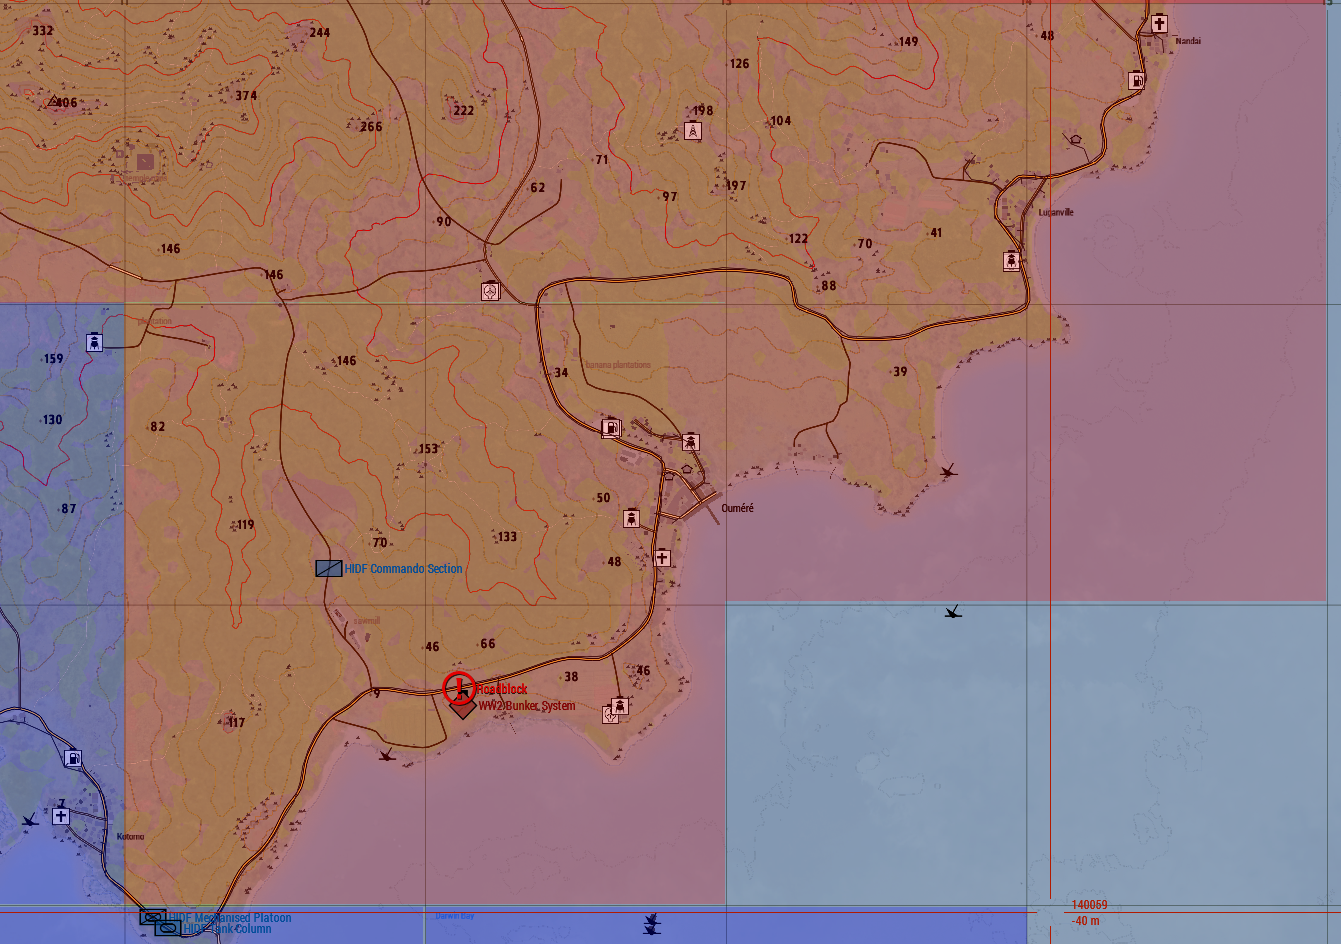Select the Luganville town label

click(1056, 212)
